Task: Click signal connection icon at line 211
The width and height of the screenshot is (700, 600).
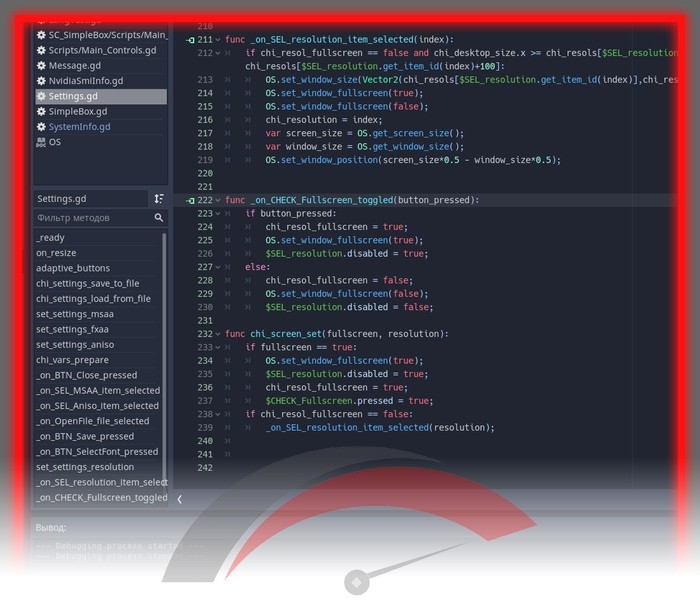Action: [191, 40]
